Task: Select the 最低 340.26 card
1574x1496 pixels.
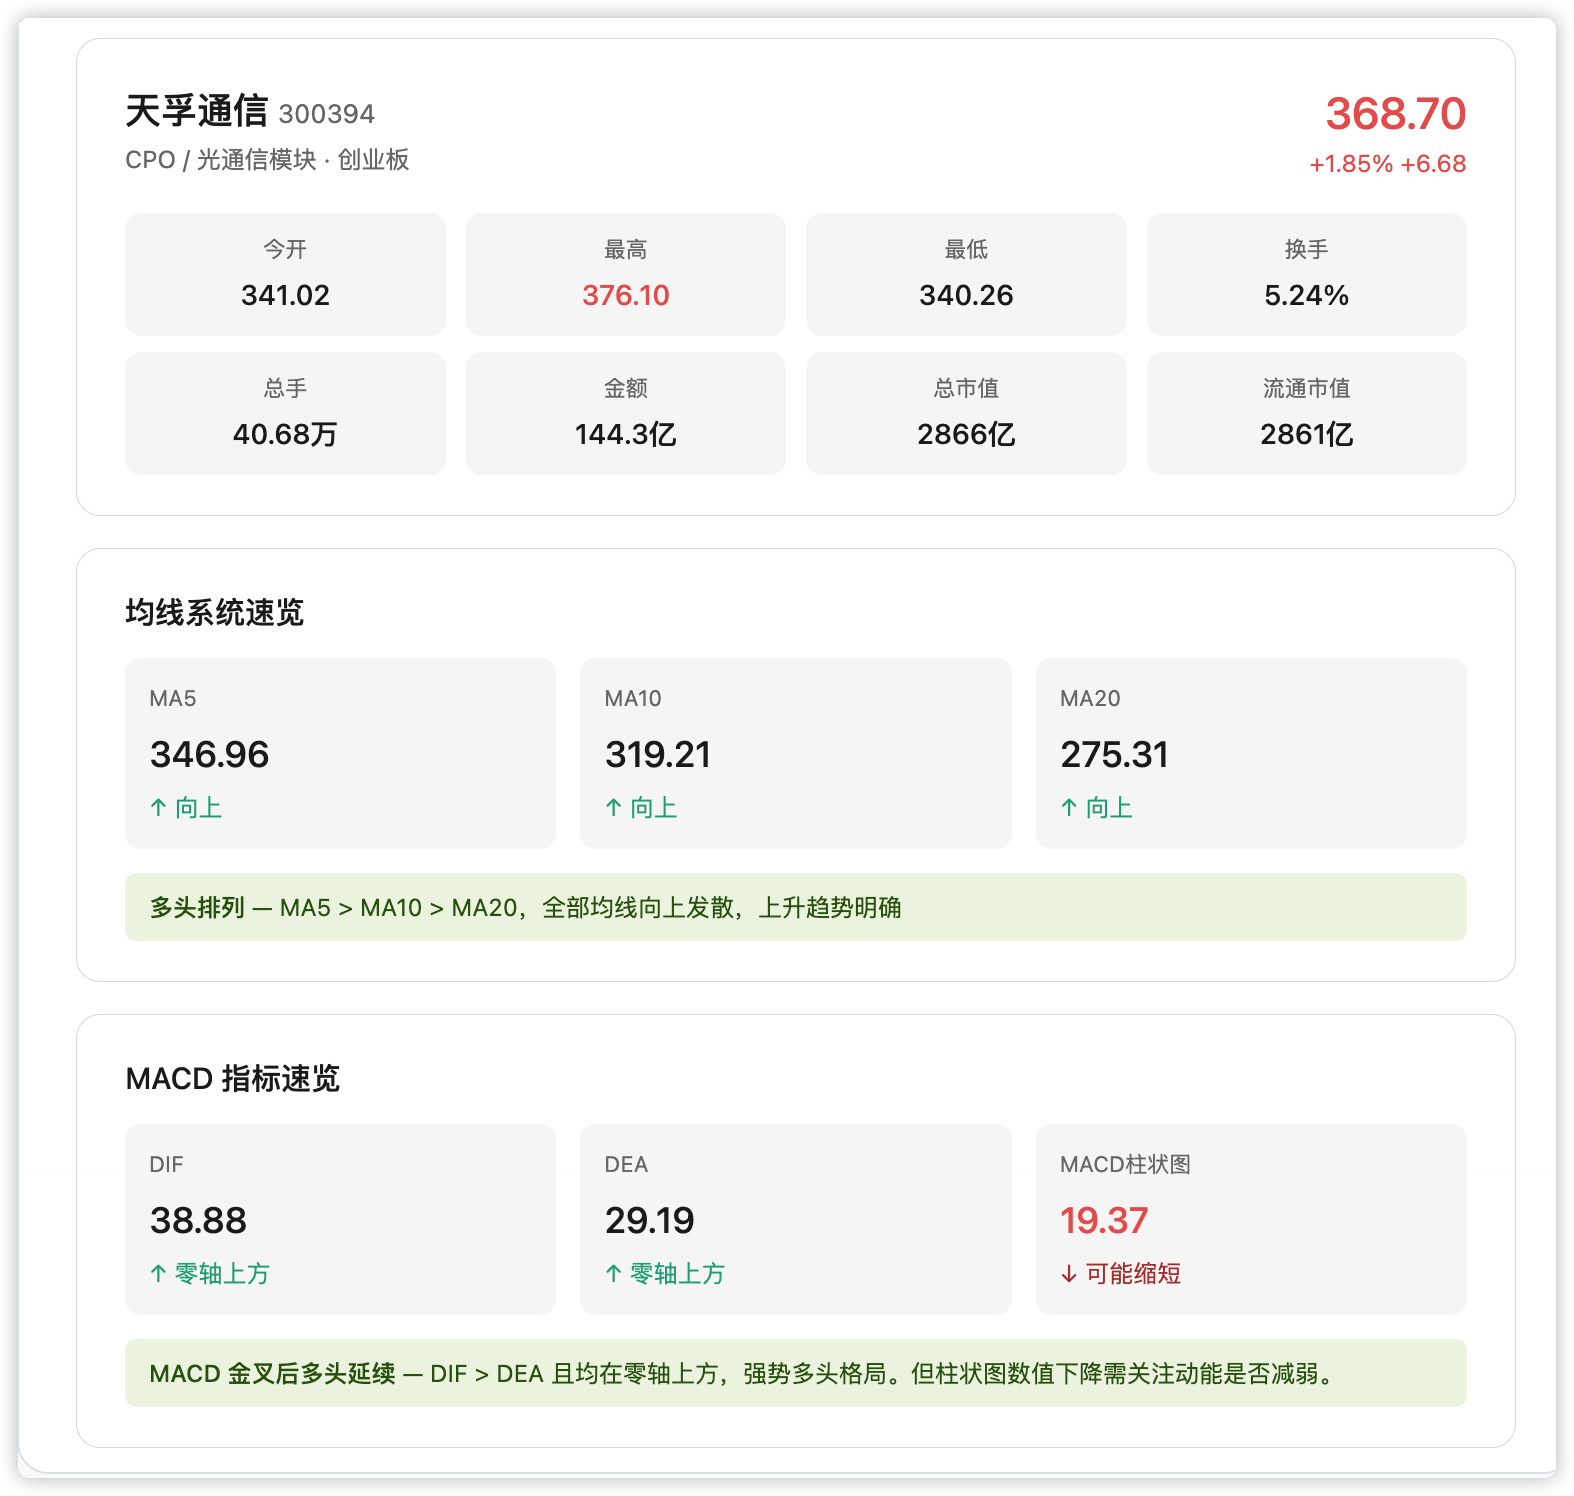Action: click(x=966, y=274)
